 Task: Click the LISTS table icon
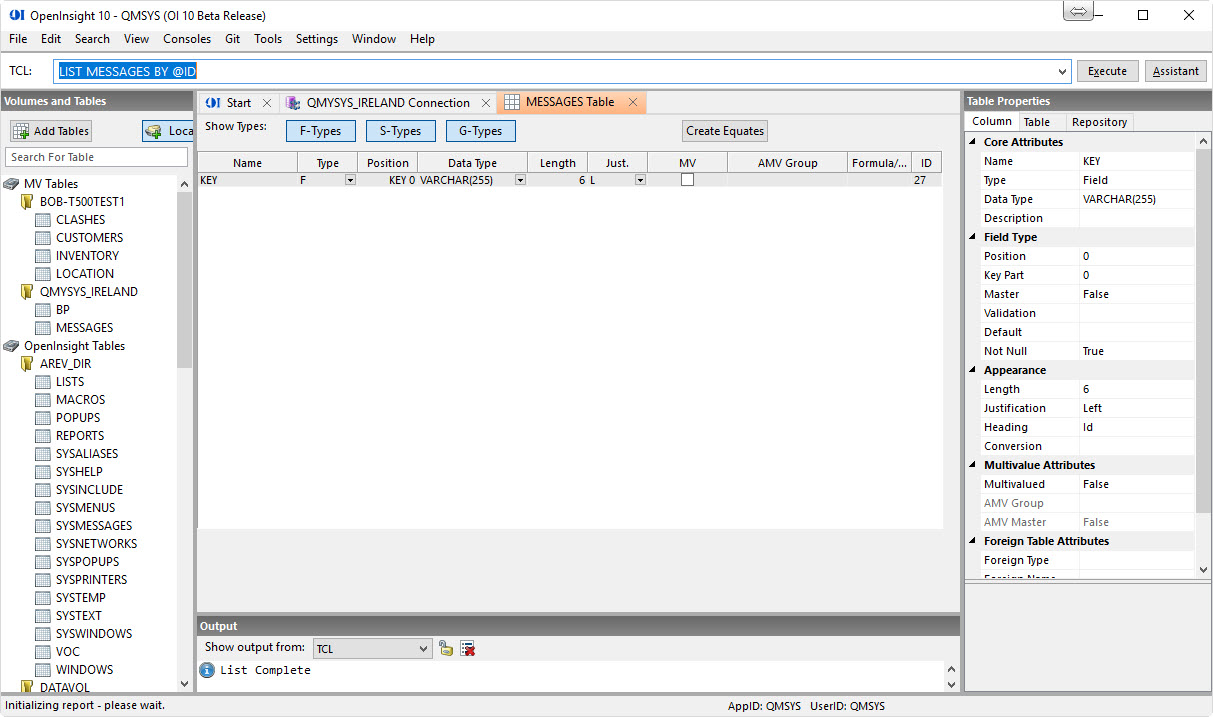coord(43,382)
